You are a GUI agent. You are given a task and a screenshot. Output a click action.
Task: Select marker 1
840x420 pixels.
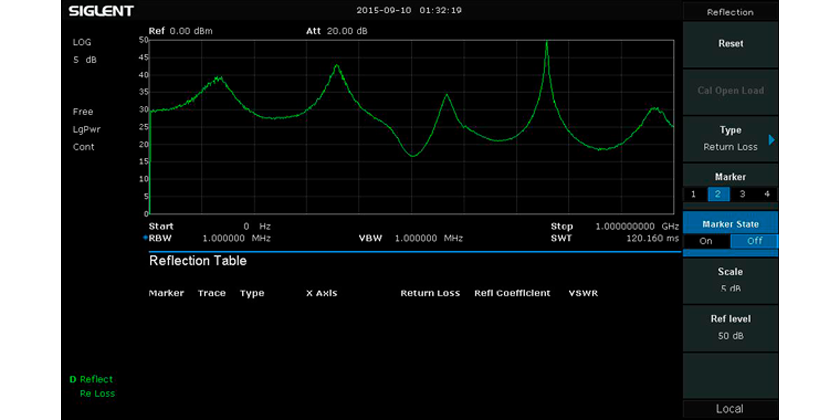coord(692,194)
